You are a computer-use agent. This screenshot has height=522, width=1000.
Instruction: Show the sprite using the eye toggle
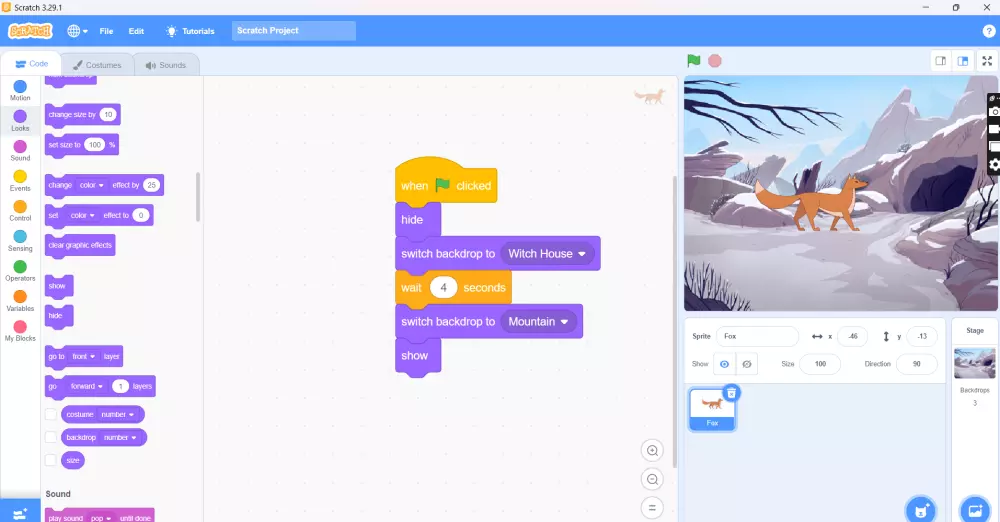click(x=724, y=364)
